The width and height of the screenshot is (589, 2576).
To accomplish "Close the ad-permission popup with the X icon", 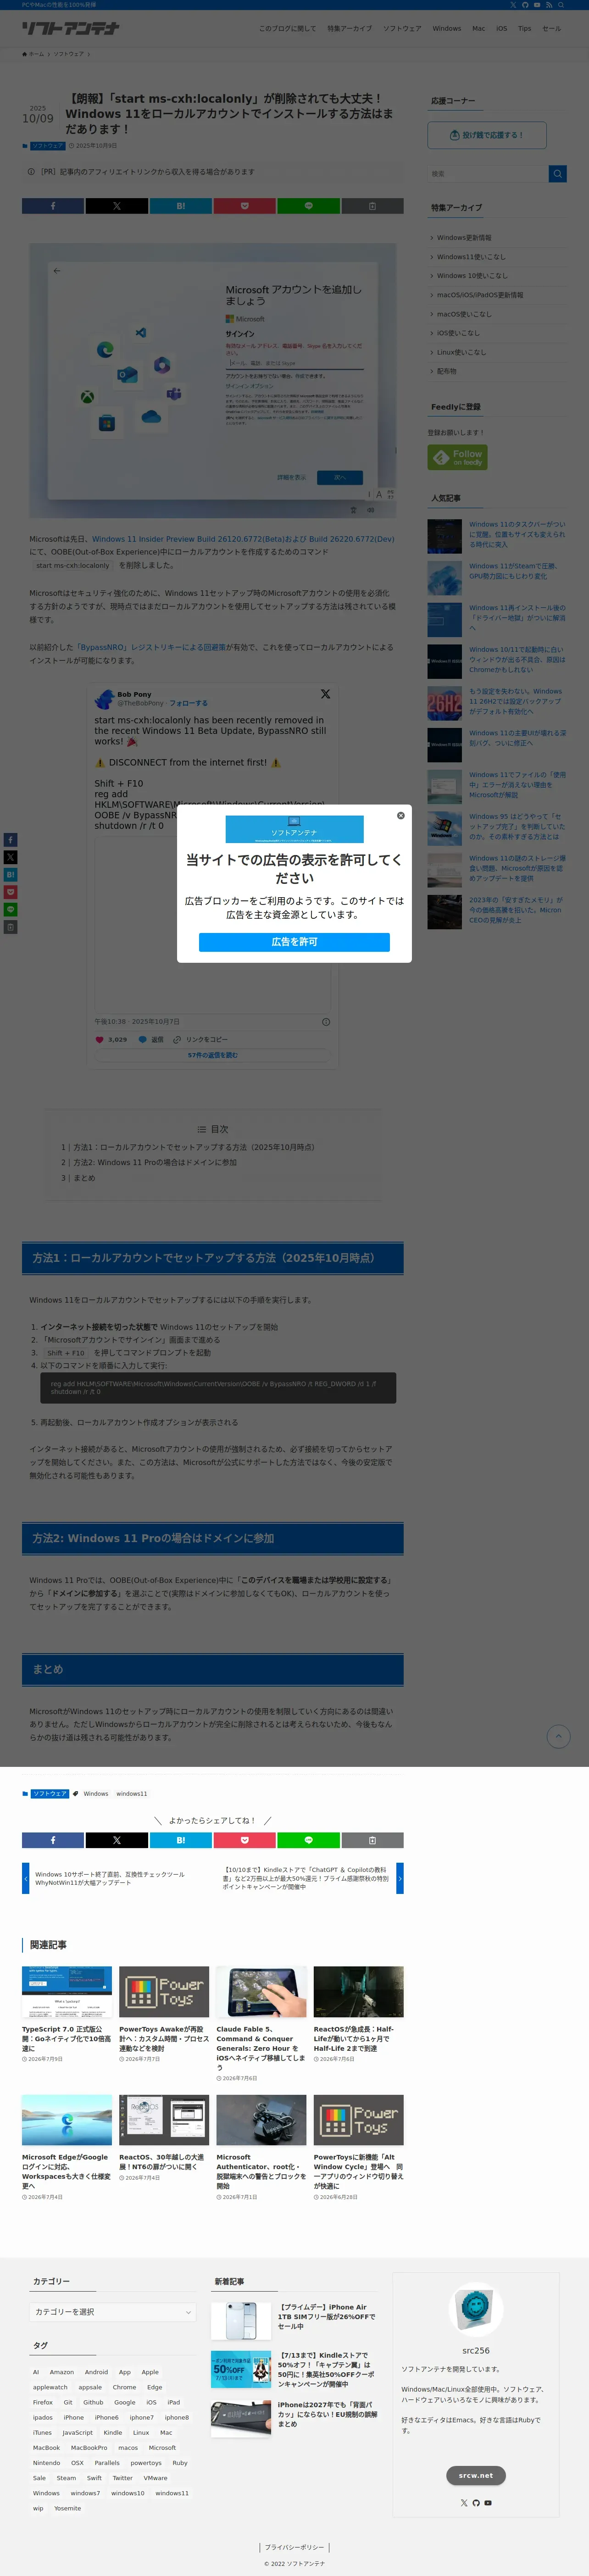I will tap(401, 815).
